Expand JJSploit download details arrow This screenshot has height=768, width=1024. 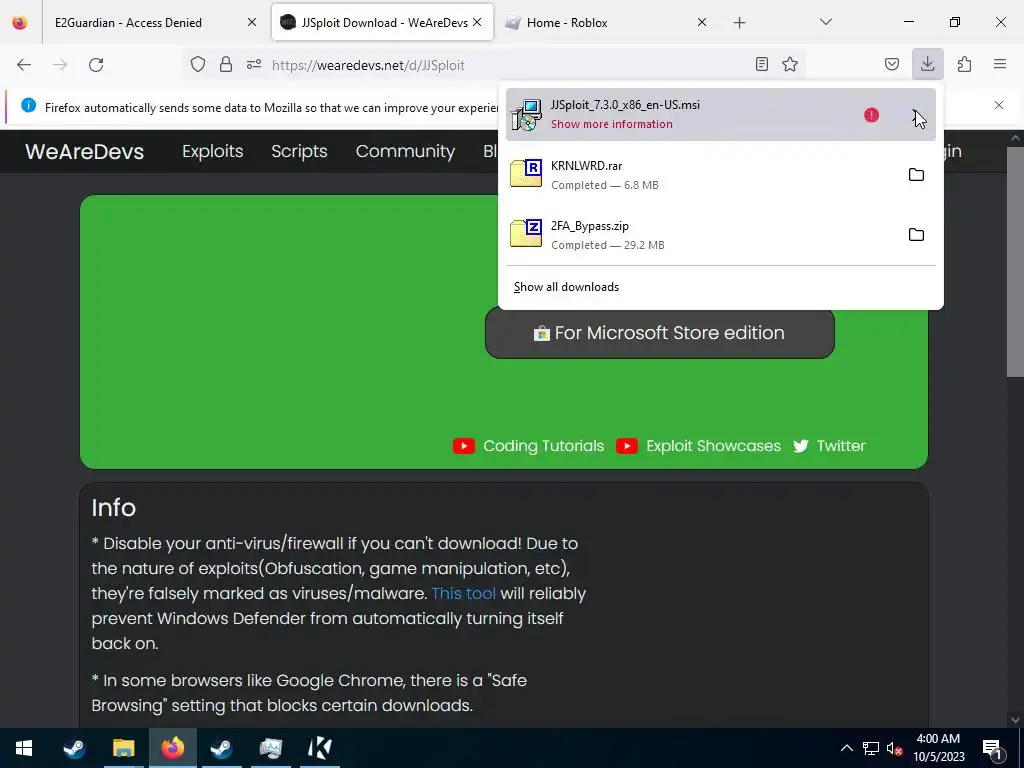916,115
